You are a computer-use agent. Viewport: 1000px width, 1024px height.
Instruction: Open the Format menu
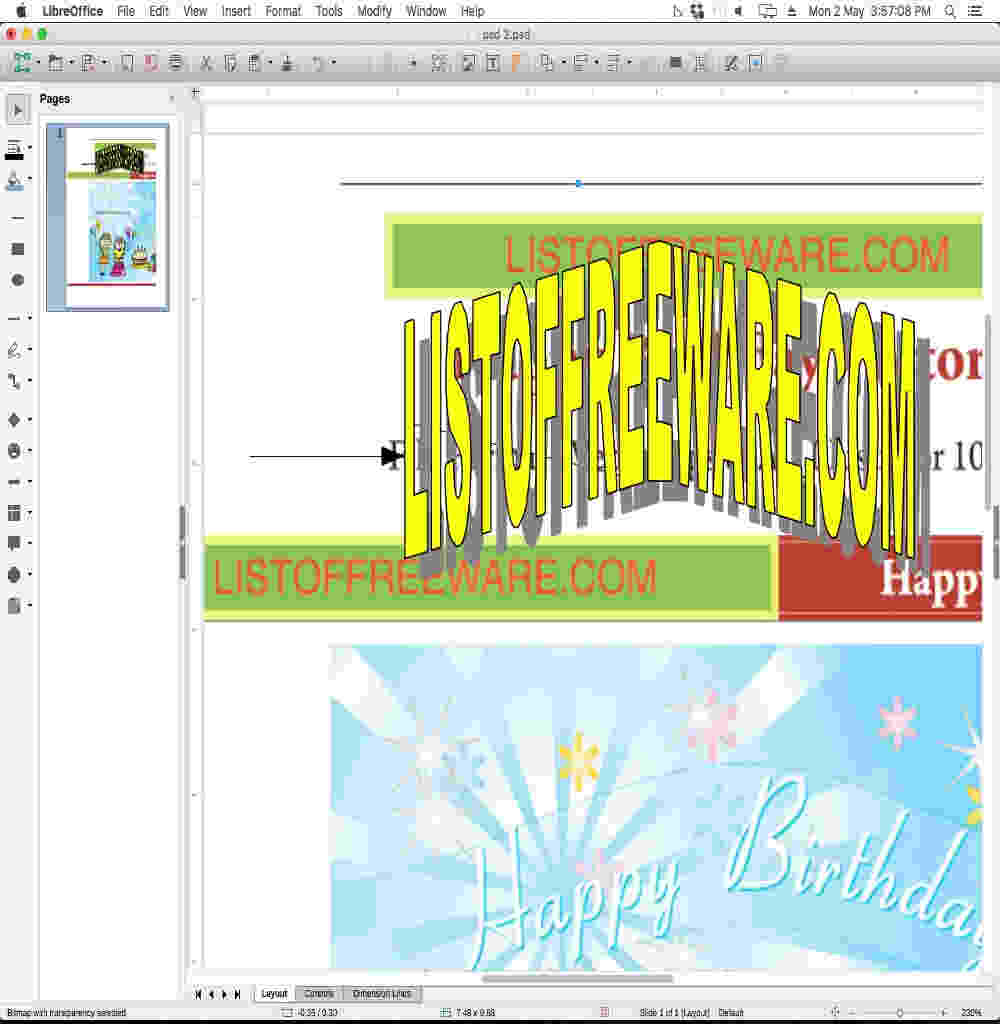point(283,11)
